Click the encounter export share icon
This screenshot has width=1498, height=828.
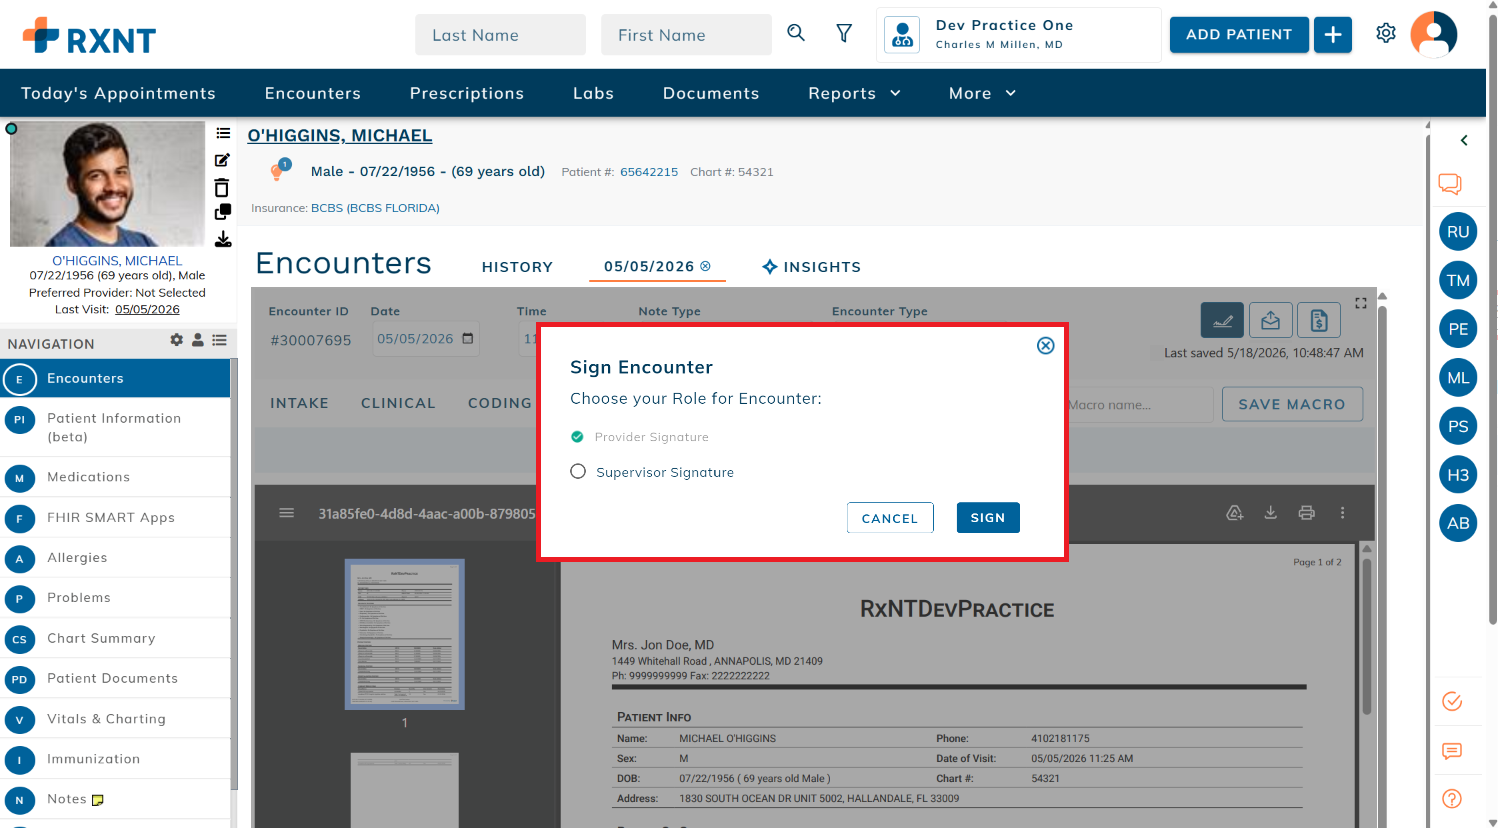tap(1270, 321)
